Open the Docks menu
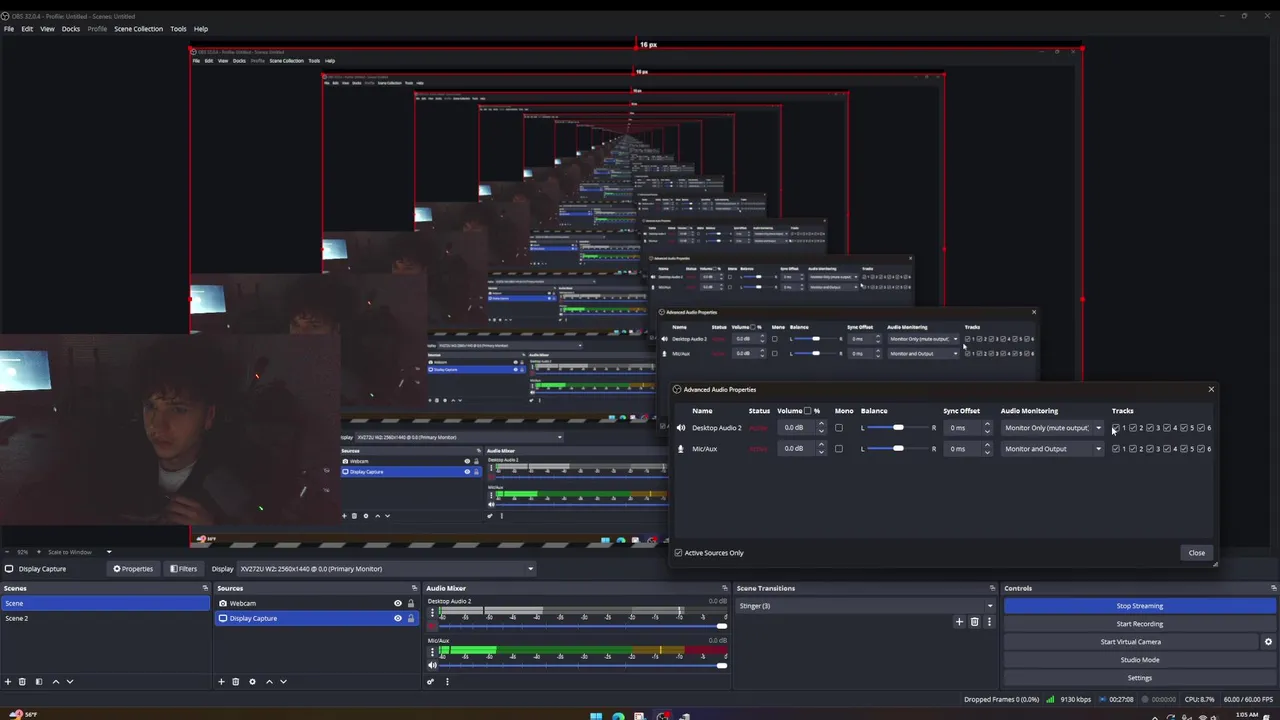1280x720 pixels. (x=71, y=29)
